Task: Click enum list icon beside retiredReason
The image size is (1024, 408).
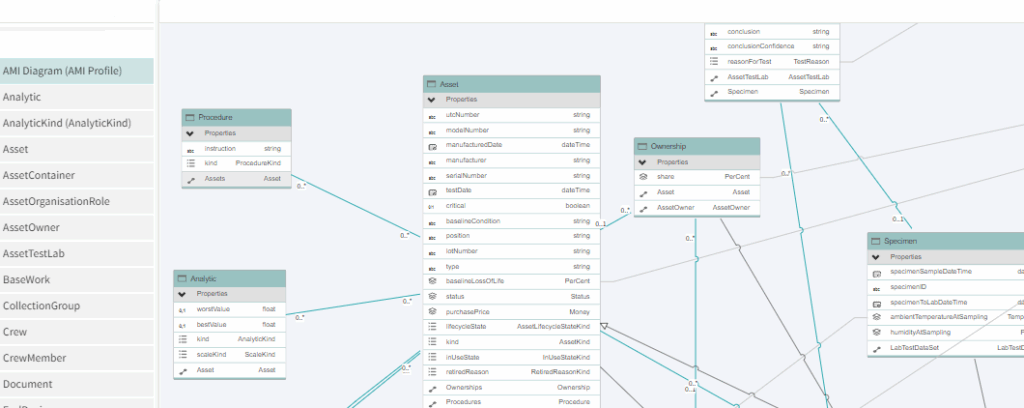Action: pos(432,372)
